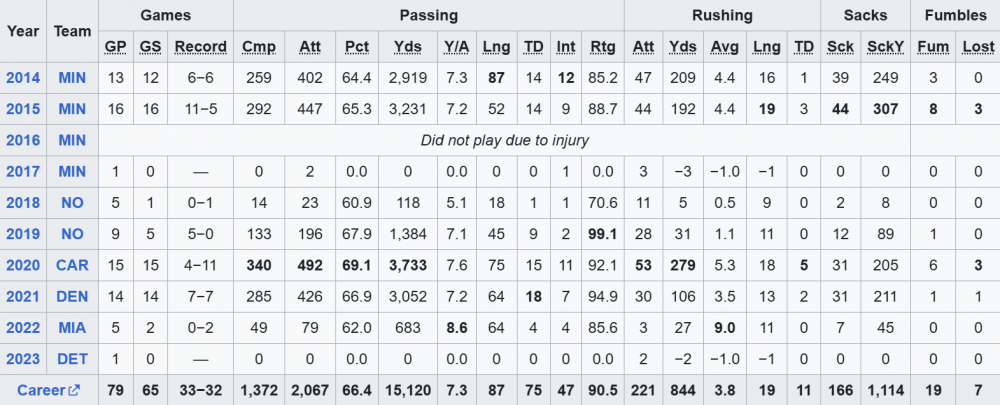This screenshot has height=405, width=1000.
Task: Go to the 2015 season page
Action: (x=23, y=109)
